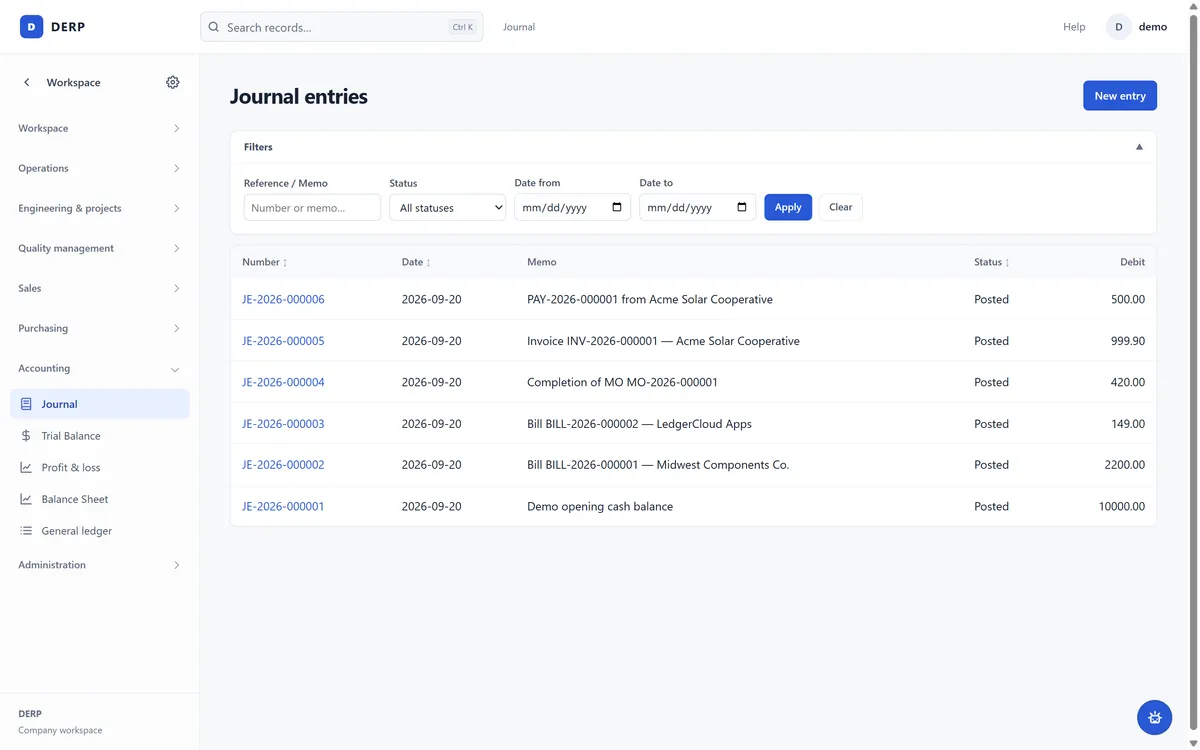Clear the journal filters
The height and width of the screenshot is (750, 1200).
pos(841,207)
